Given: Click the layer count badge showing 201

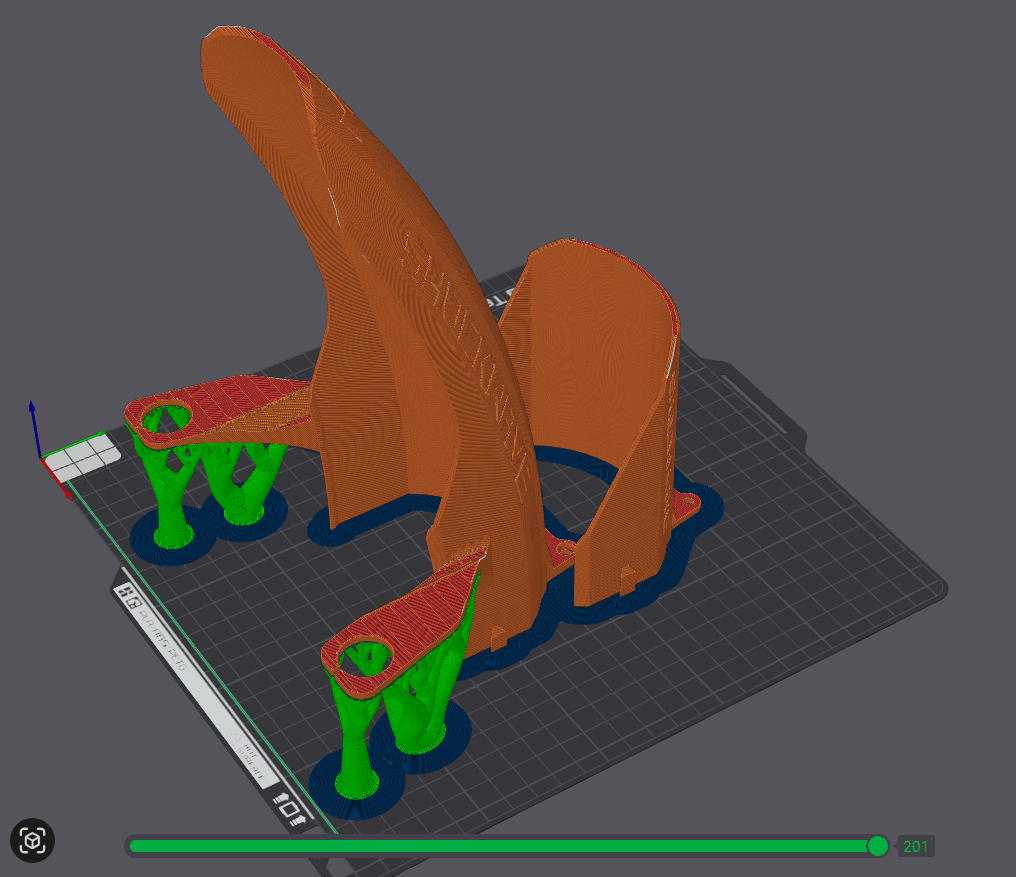Looking at the screenshot, I should 916,846.
